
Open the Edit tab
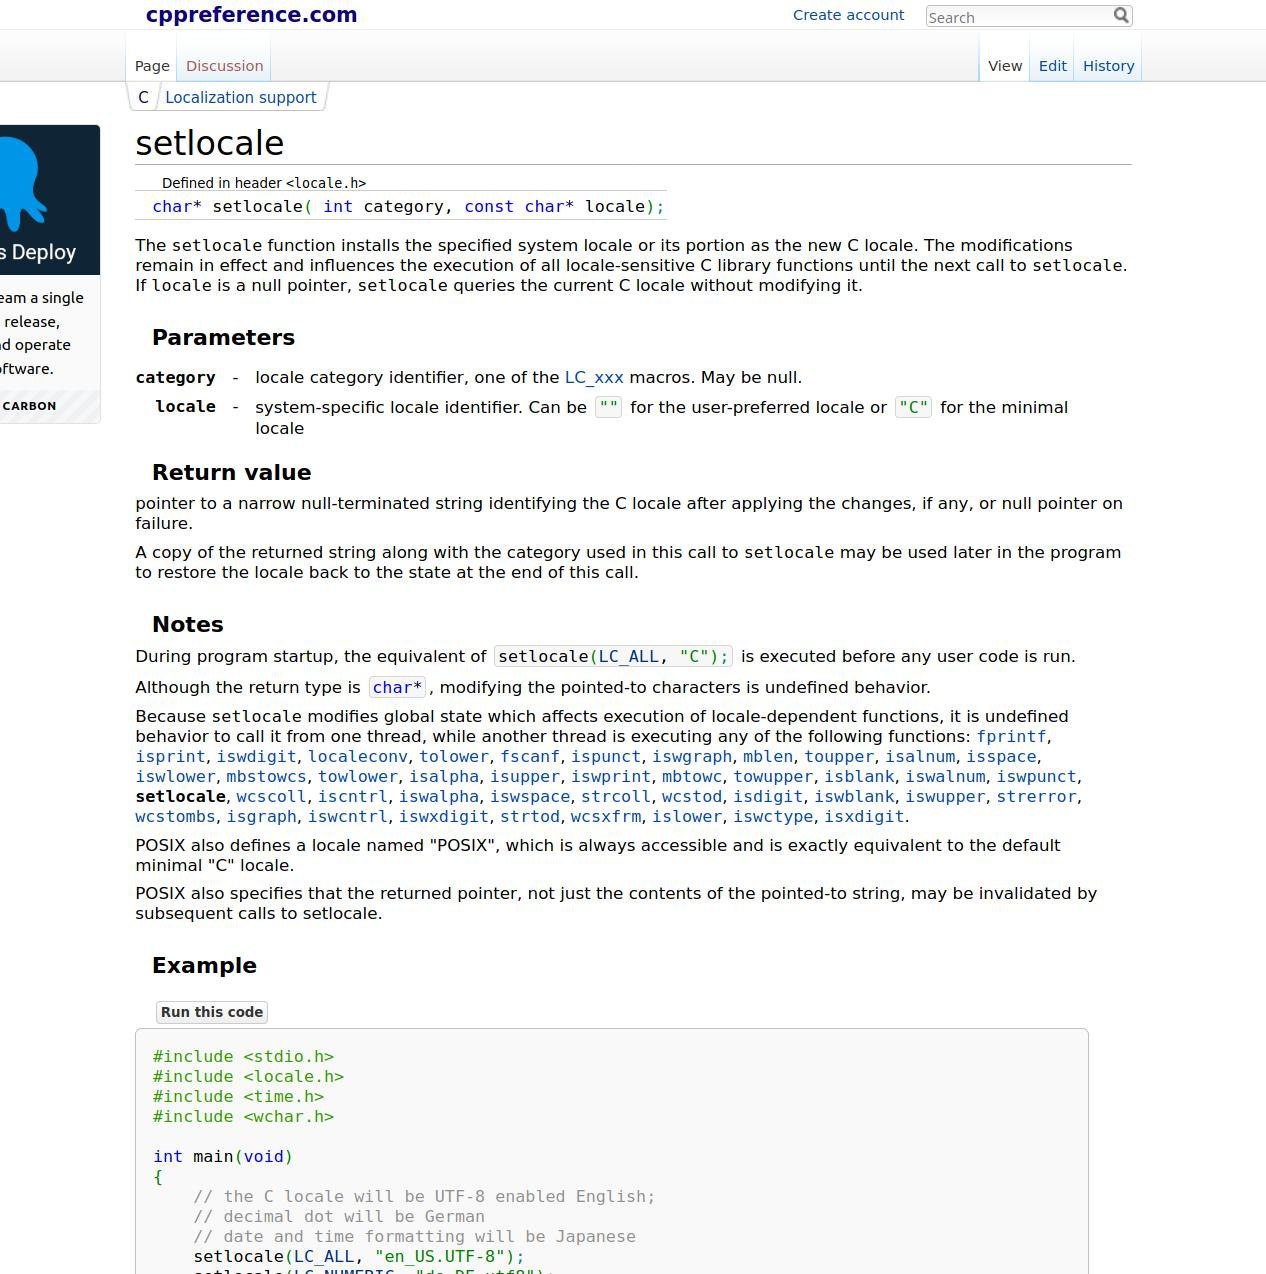1052,66
